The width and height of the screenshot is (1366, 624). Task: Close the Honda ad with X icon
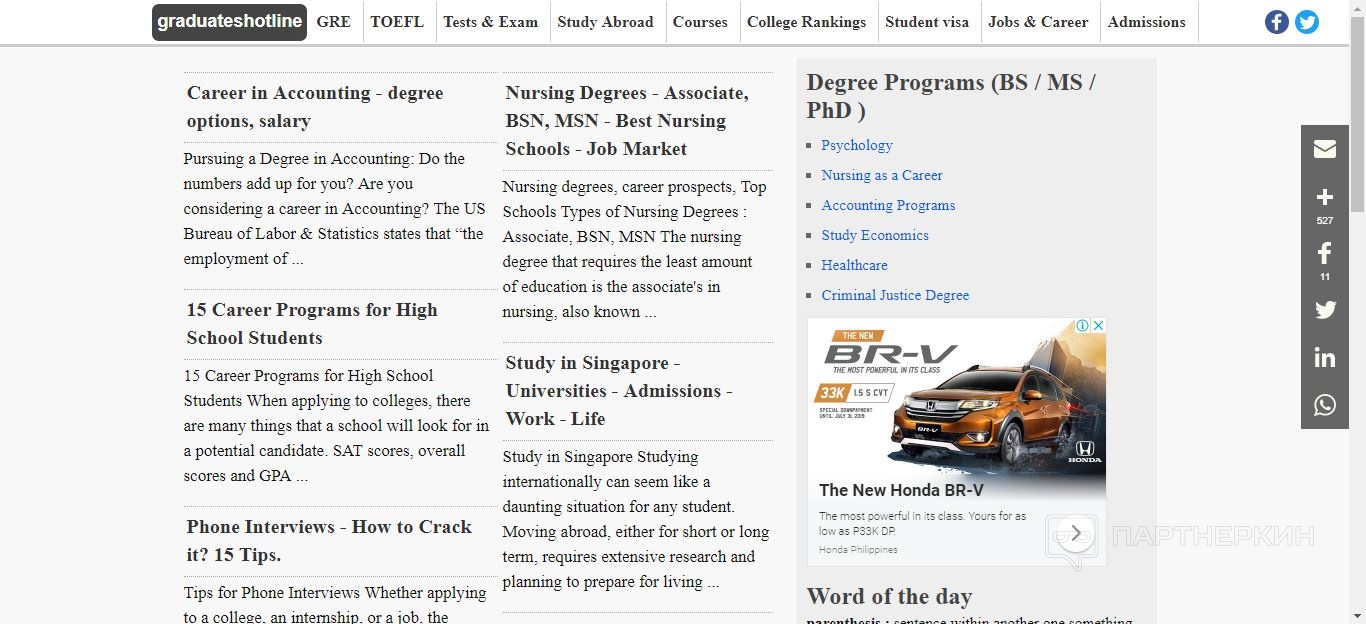tap(1098, 326)
